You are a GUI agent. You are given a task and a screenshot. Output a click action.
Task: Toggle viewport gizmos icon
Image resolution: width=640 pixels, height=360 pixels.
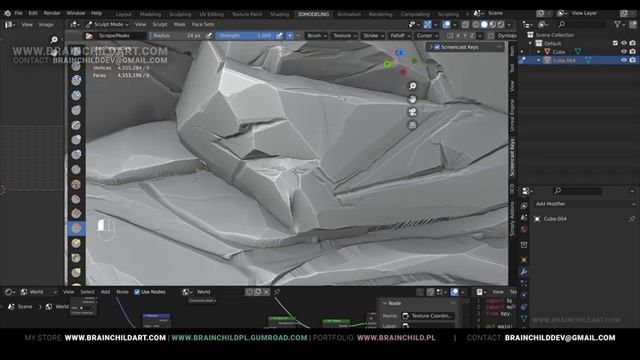(427, 25)
